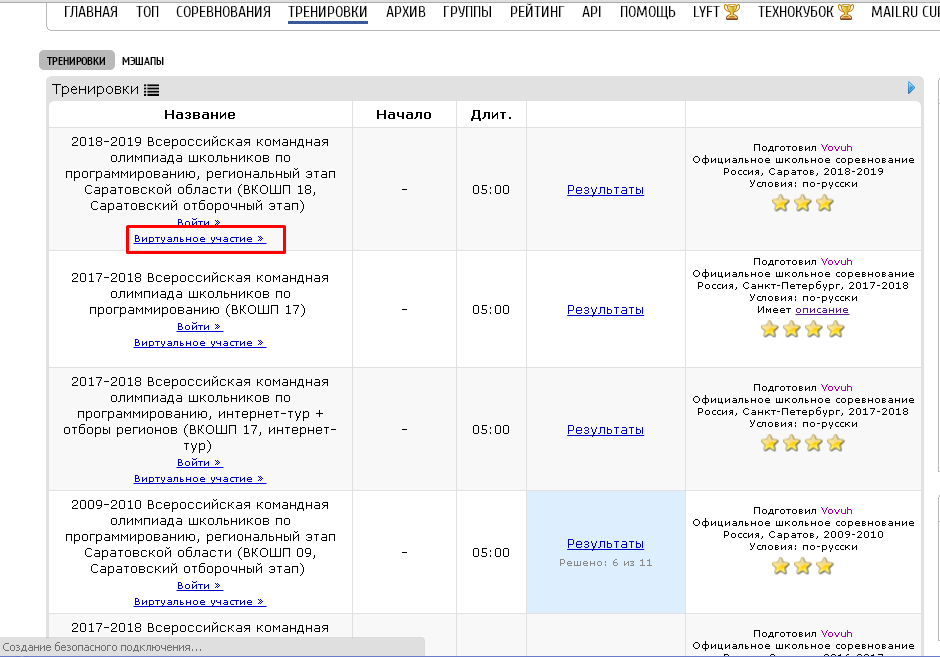Click the blue arrow at panel's right edge
Image resolution: width=940 pixels, height=657 pixels.
tap(911, 88)
